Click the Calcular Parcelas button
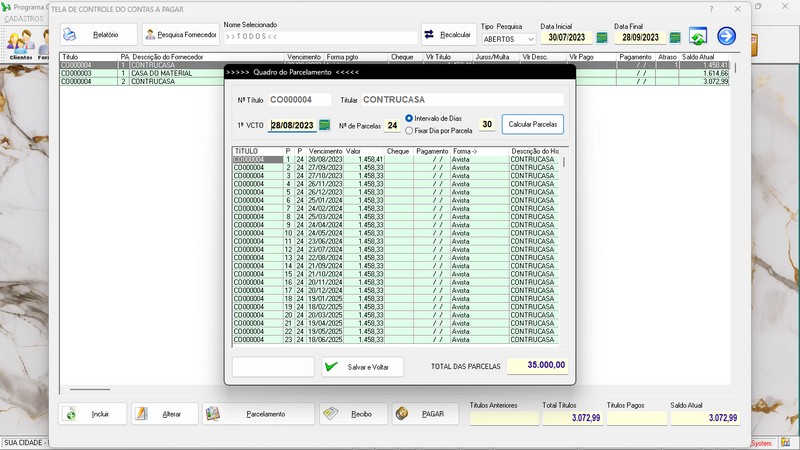 [x=533, y=125]
